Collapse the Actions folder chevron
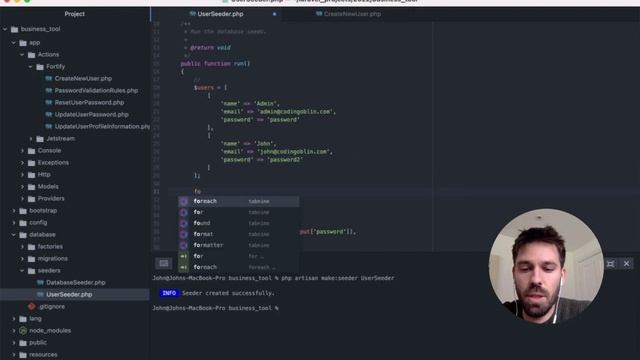Screen dimensions: 640x360 pos(22,54)
